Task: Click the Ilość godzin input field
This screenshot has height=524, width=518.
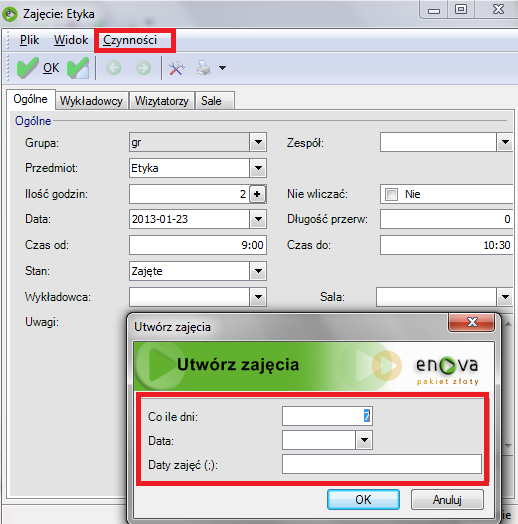Action: [x=189, y=194]
